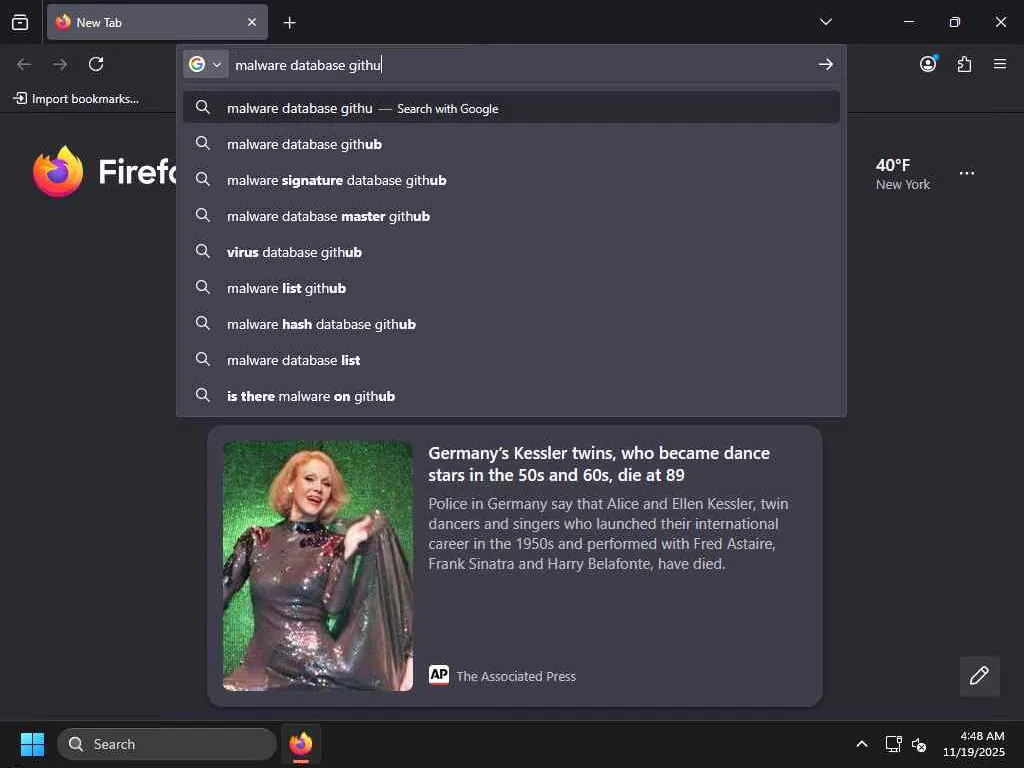The height and width of the screenshot is (768, 1024).
Task: Click the Firefox icon in the taskbar
Action: [x=300, y=744]
